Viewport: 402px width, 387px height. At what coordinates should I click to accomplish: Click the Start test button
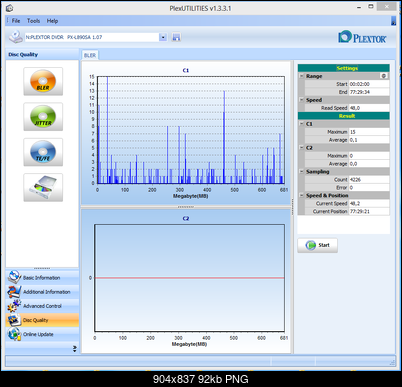tap(317, 245)
